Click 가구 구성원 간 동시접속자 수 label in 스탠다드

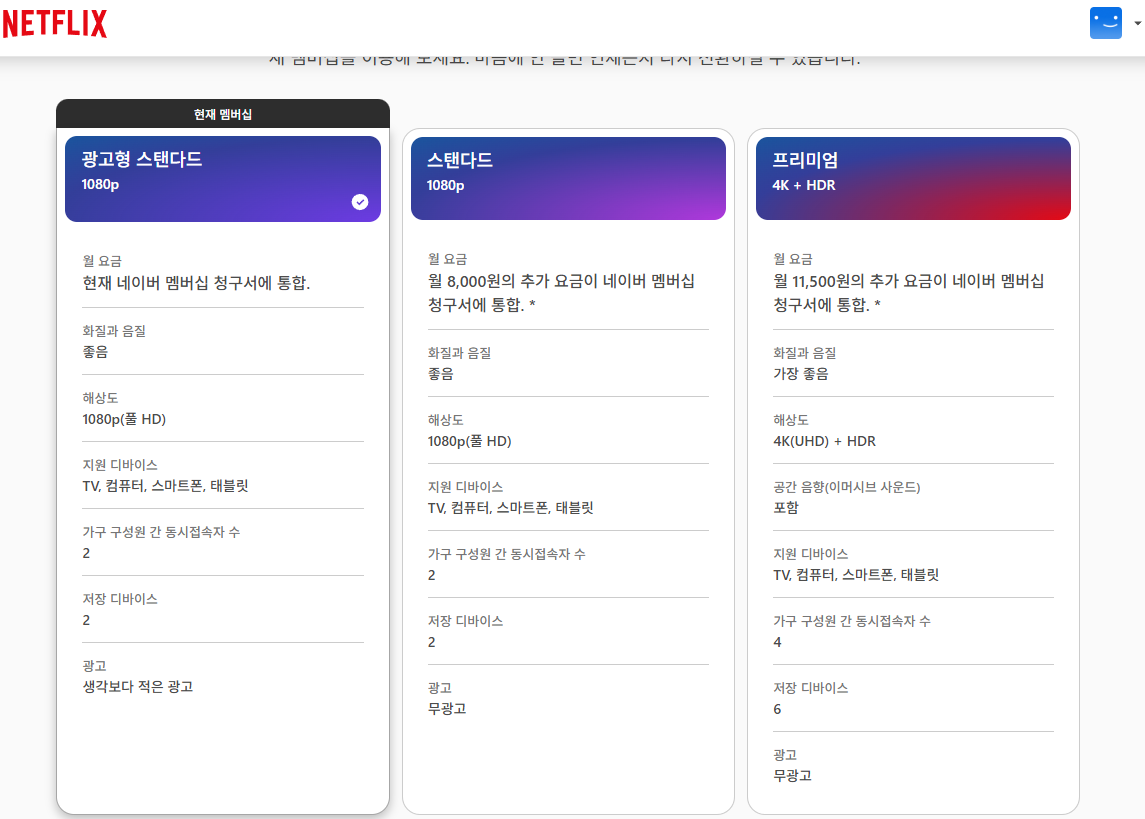pyautogui.click(x=507, y=554)
